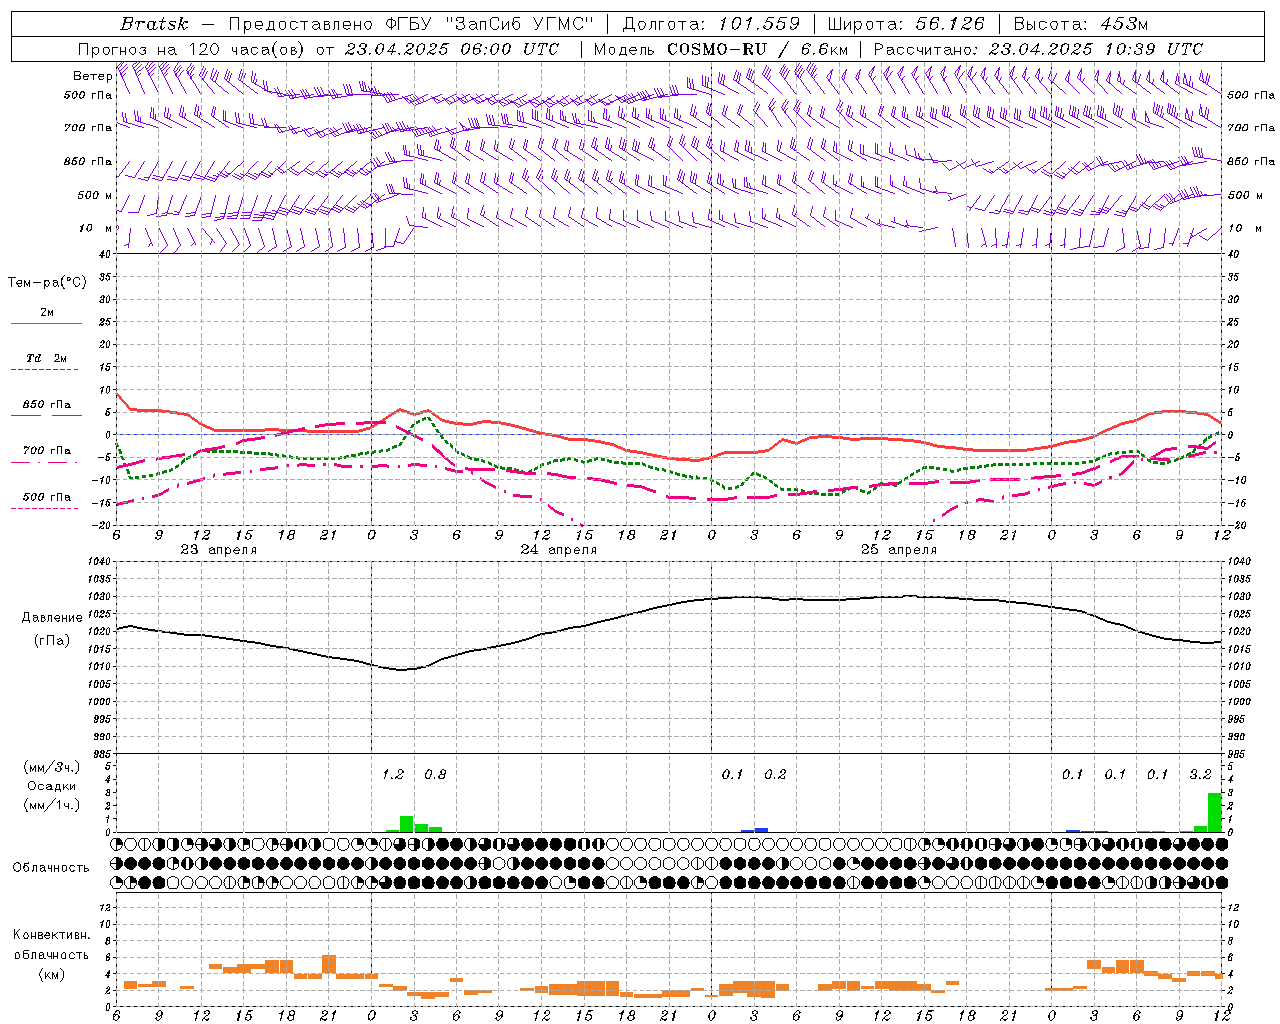The width and height of the screenshot is (1280, 1024).
Task: Click the "24 апреля" date label
Action: click(558, 549)
